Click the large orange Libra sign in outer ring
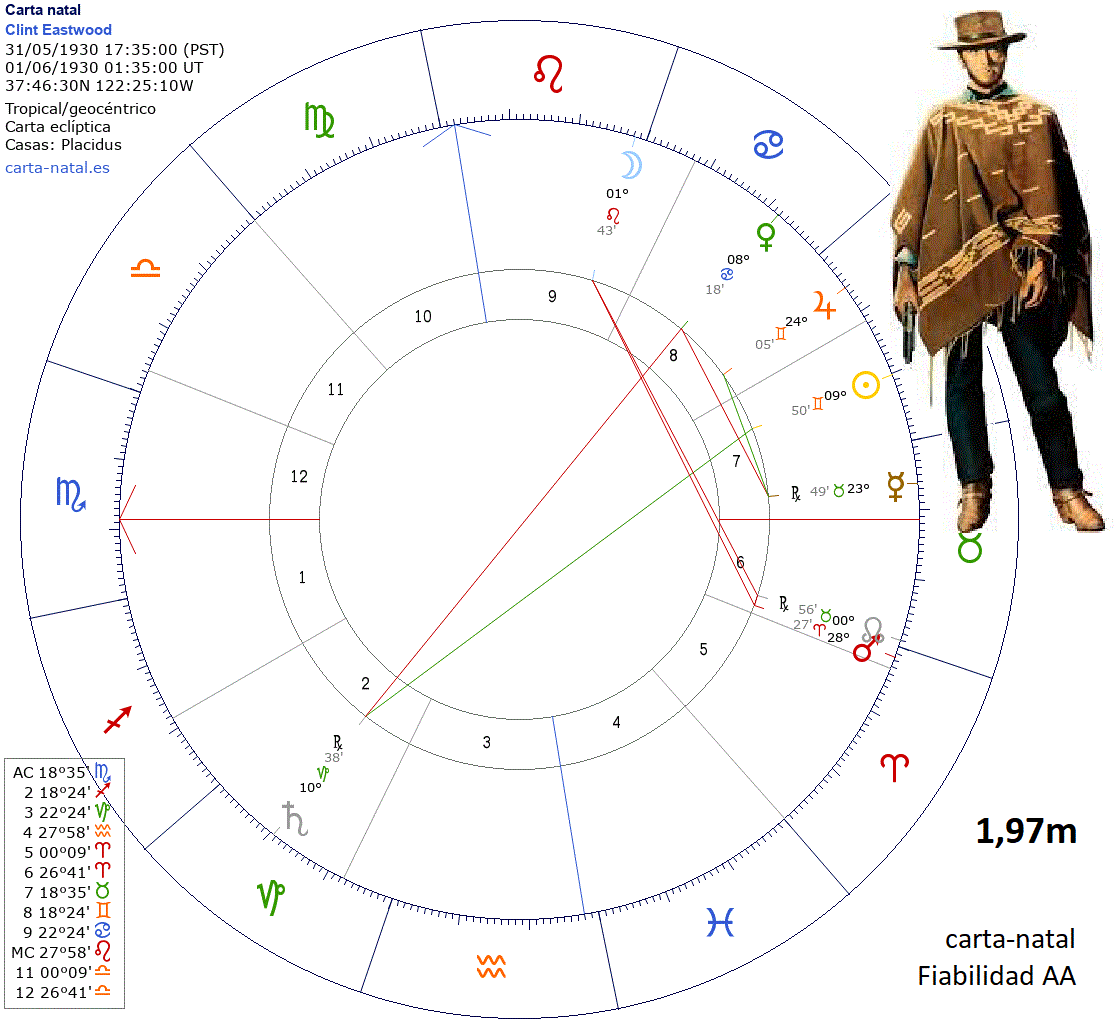1114x1024 pixels. [x=145, y=270]
